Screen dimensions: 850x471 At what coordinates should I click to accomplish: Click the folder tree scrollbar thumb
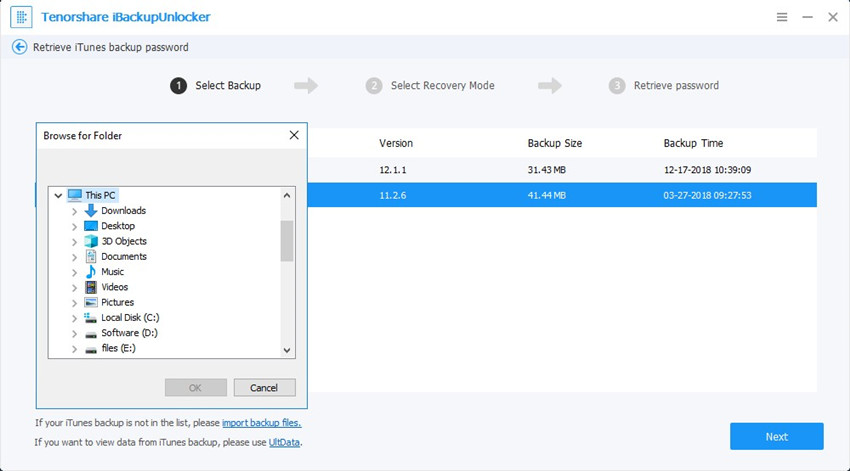tap(287, 241)
